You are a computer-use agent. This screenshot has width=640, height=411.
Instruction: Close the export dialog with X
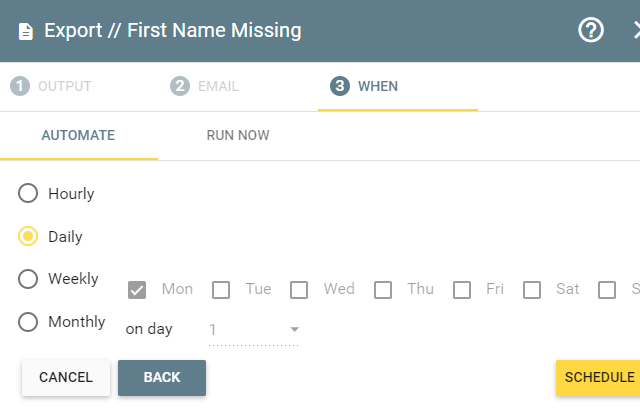pyautogui.click(x=636, y=30)
